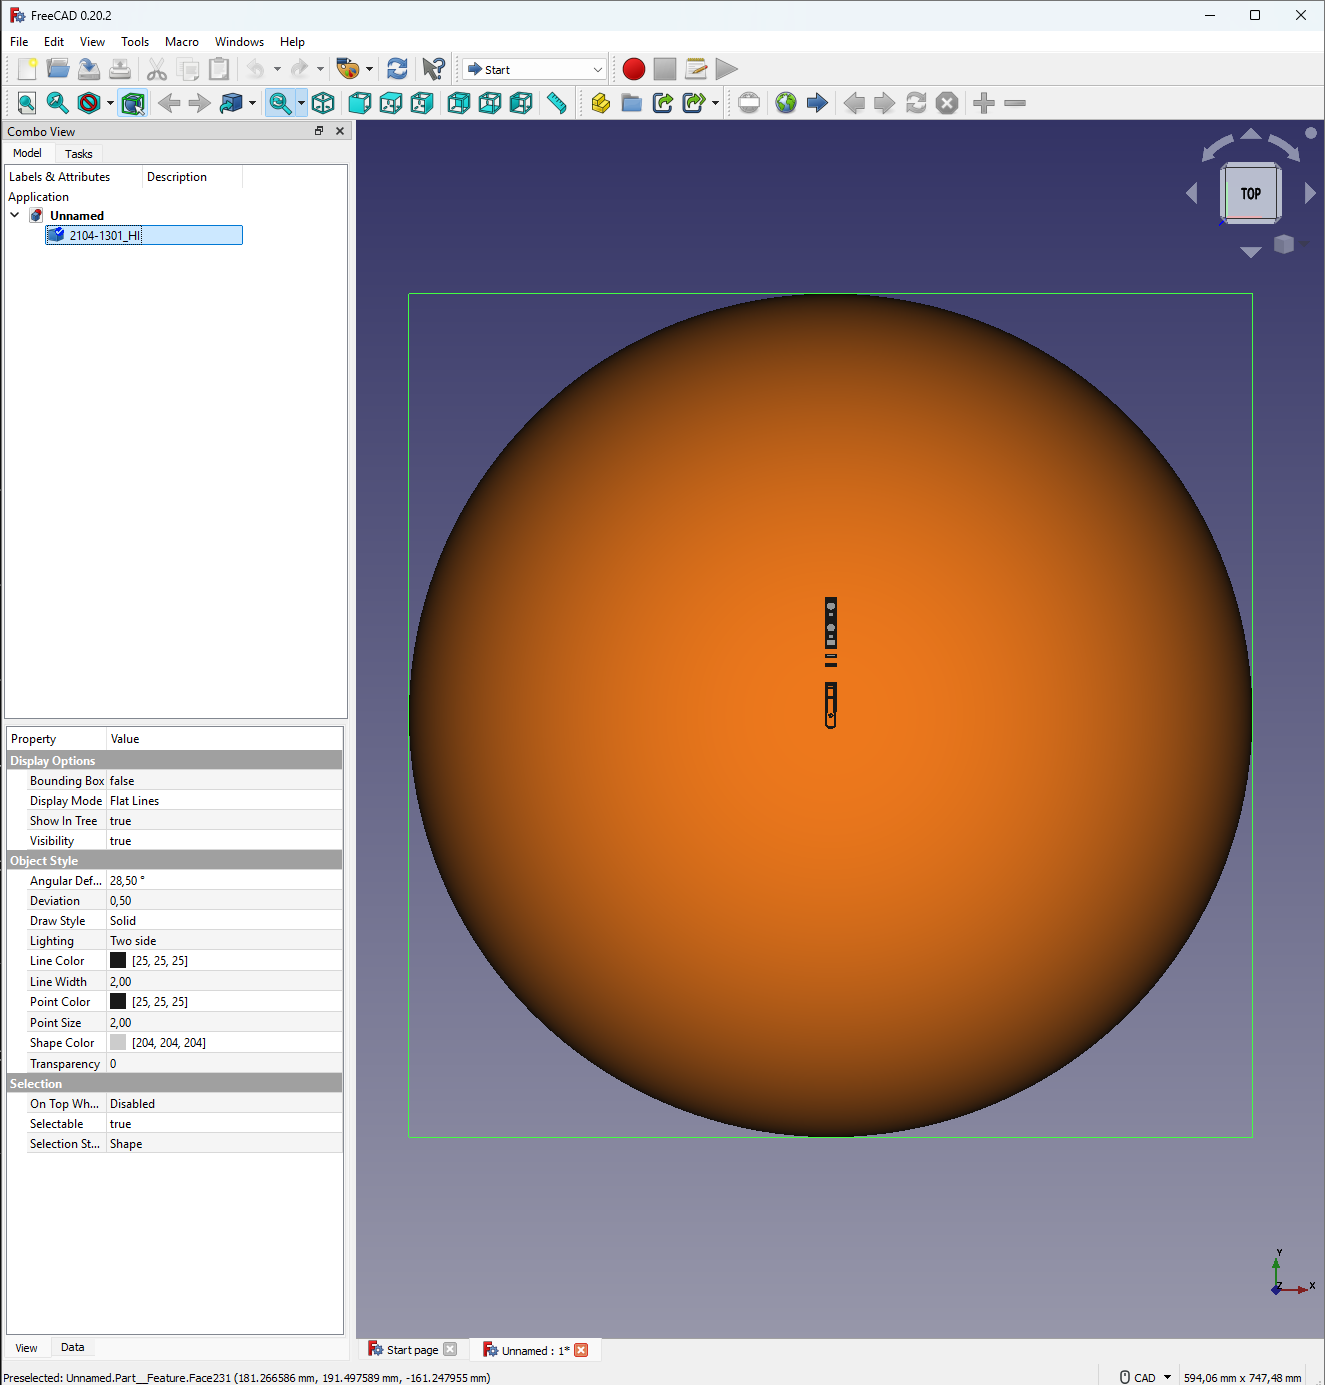
Task: Click the What's This help cursor icon
Action: click(433, 69)
